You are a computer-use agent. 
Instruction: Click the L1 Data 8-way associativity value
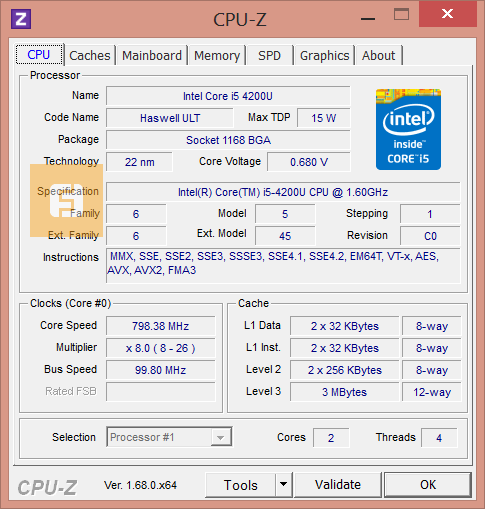(x=432, y=326)
